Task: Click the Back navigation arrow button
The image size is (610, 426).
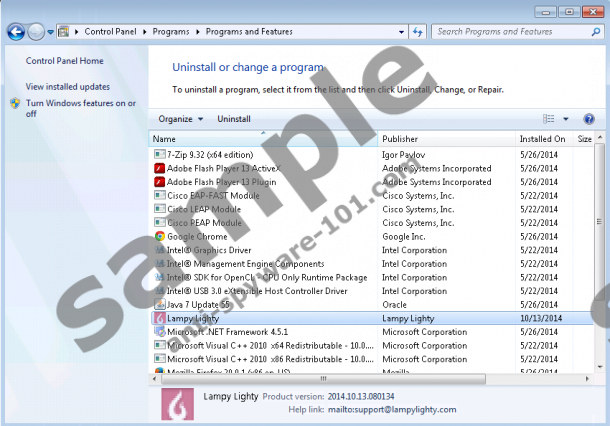Action: (15, 32)
